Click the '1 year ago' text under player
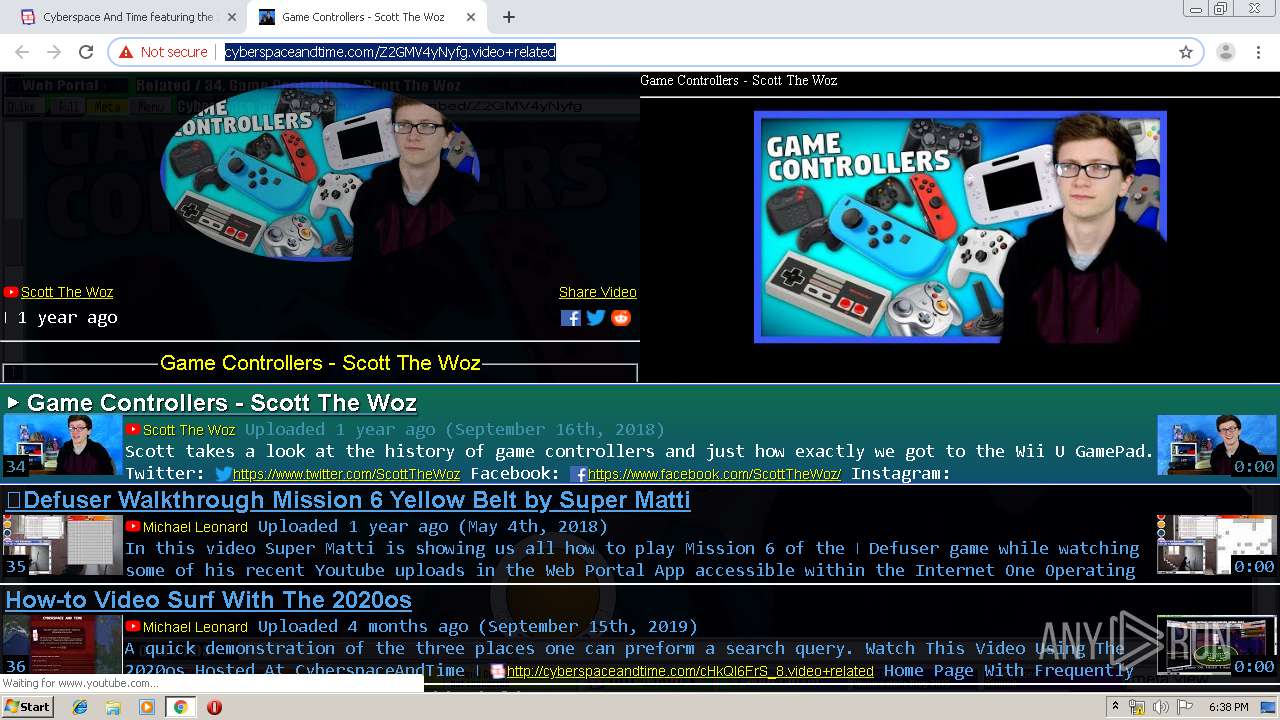The height and width of the screenshot is (720, 1280). (x=67, y=318)
